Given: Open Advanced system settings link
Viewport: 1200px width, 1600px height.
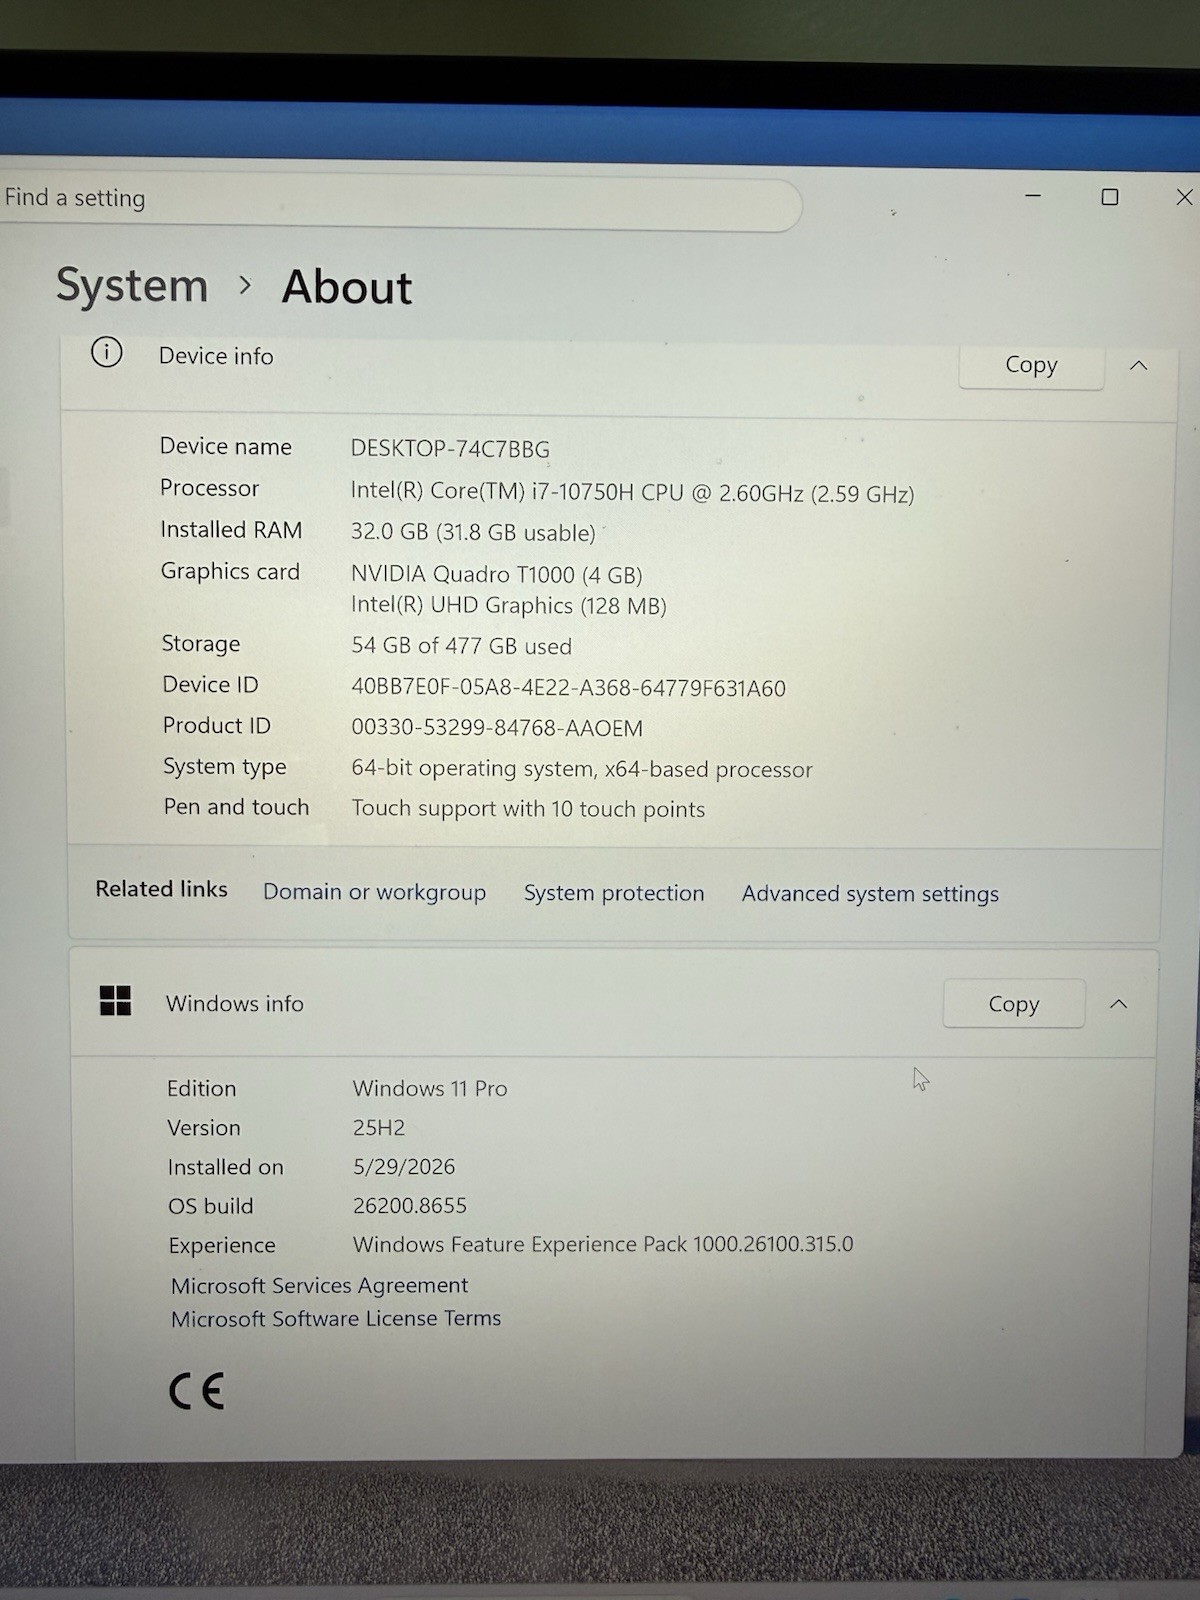Looking at the screenshot, I should (870, 894).
